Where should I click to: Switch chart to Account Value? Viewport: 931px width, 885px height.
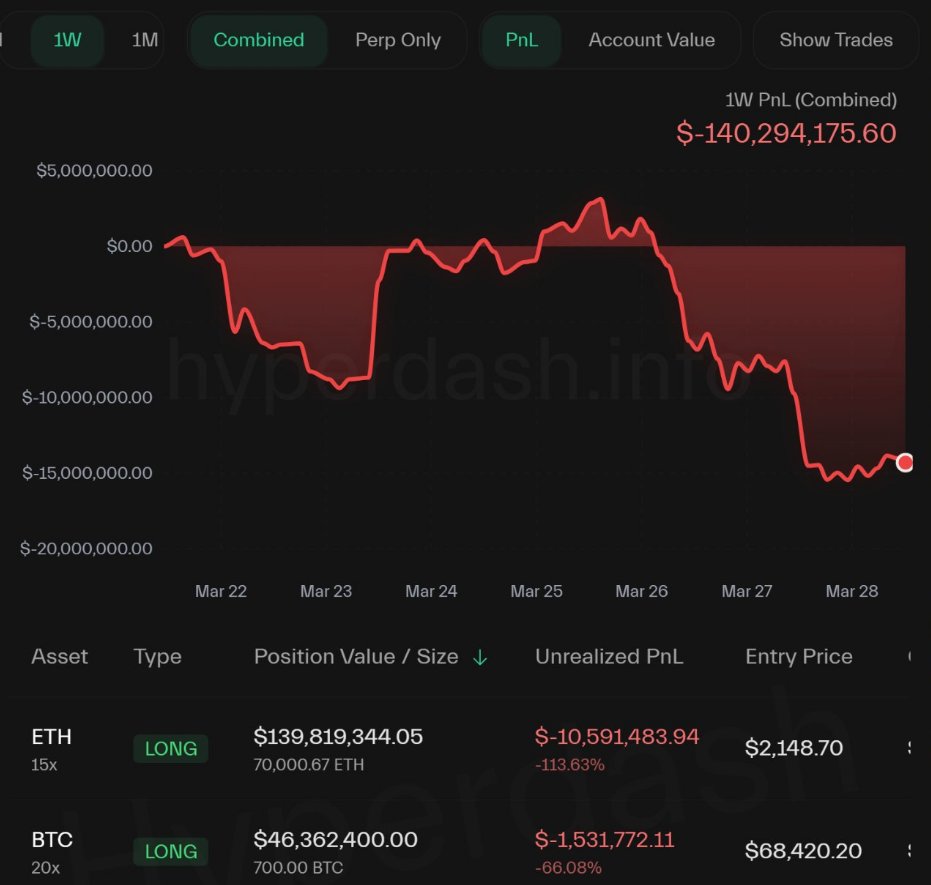[x=651, y=40]
